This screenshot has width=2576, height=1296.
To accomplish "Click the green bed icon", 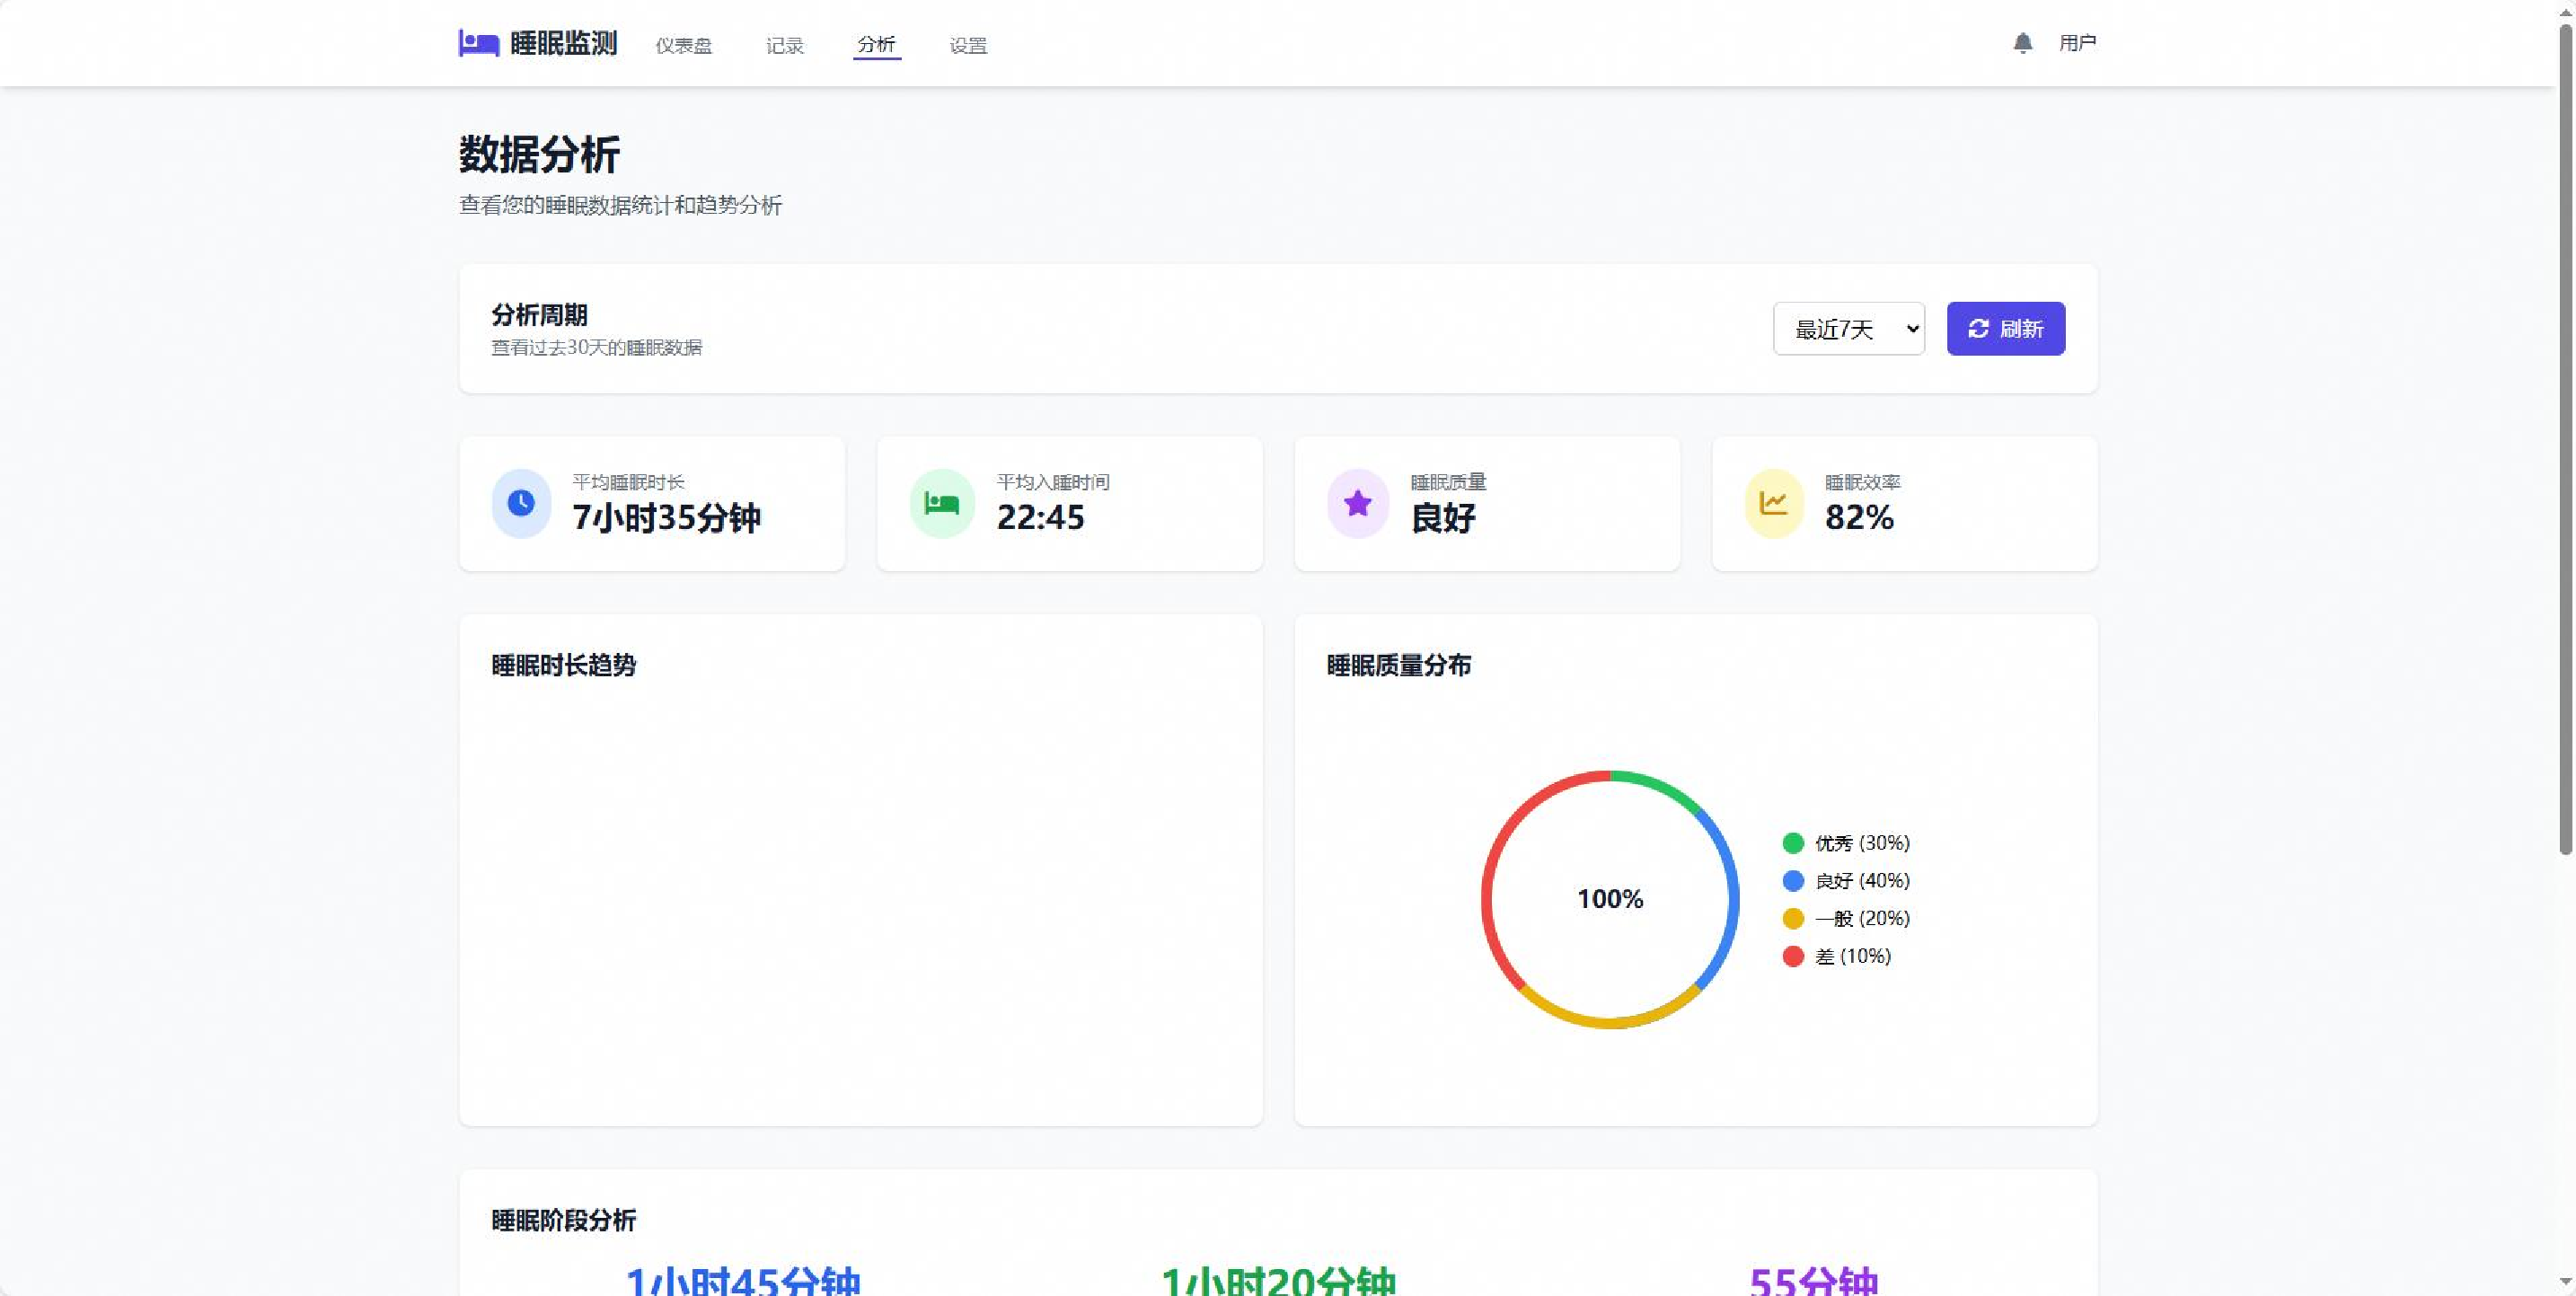I will tap(941, 503).
